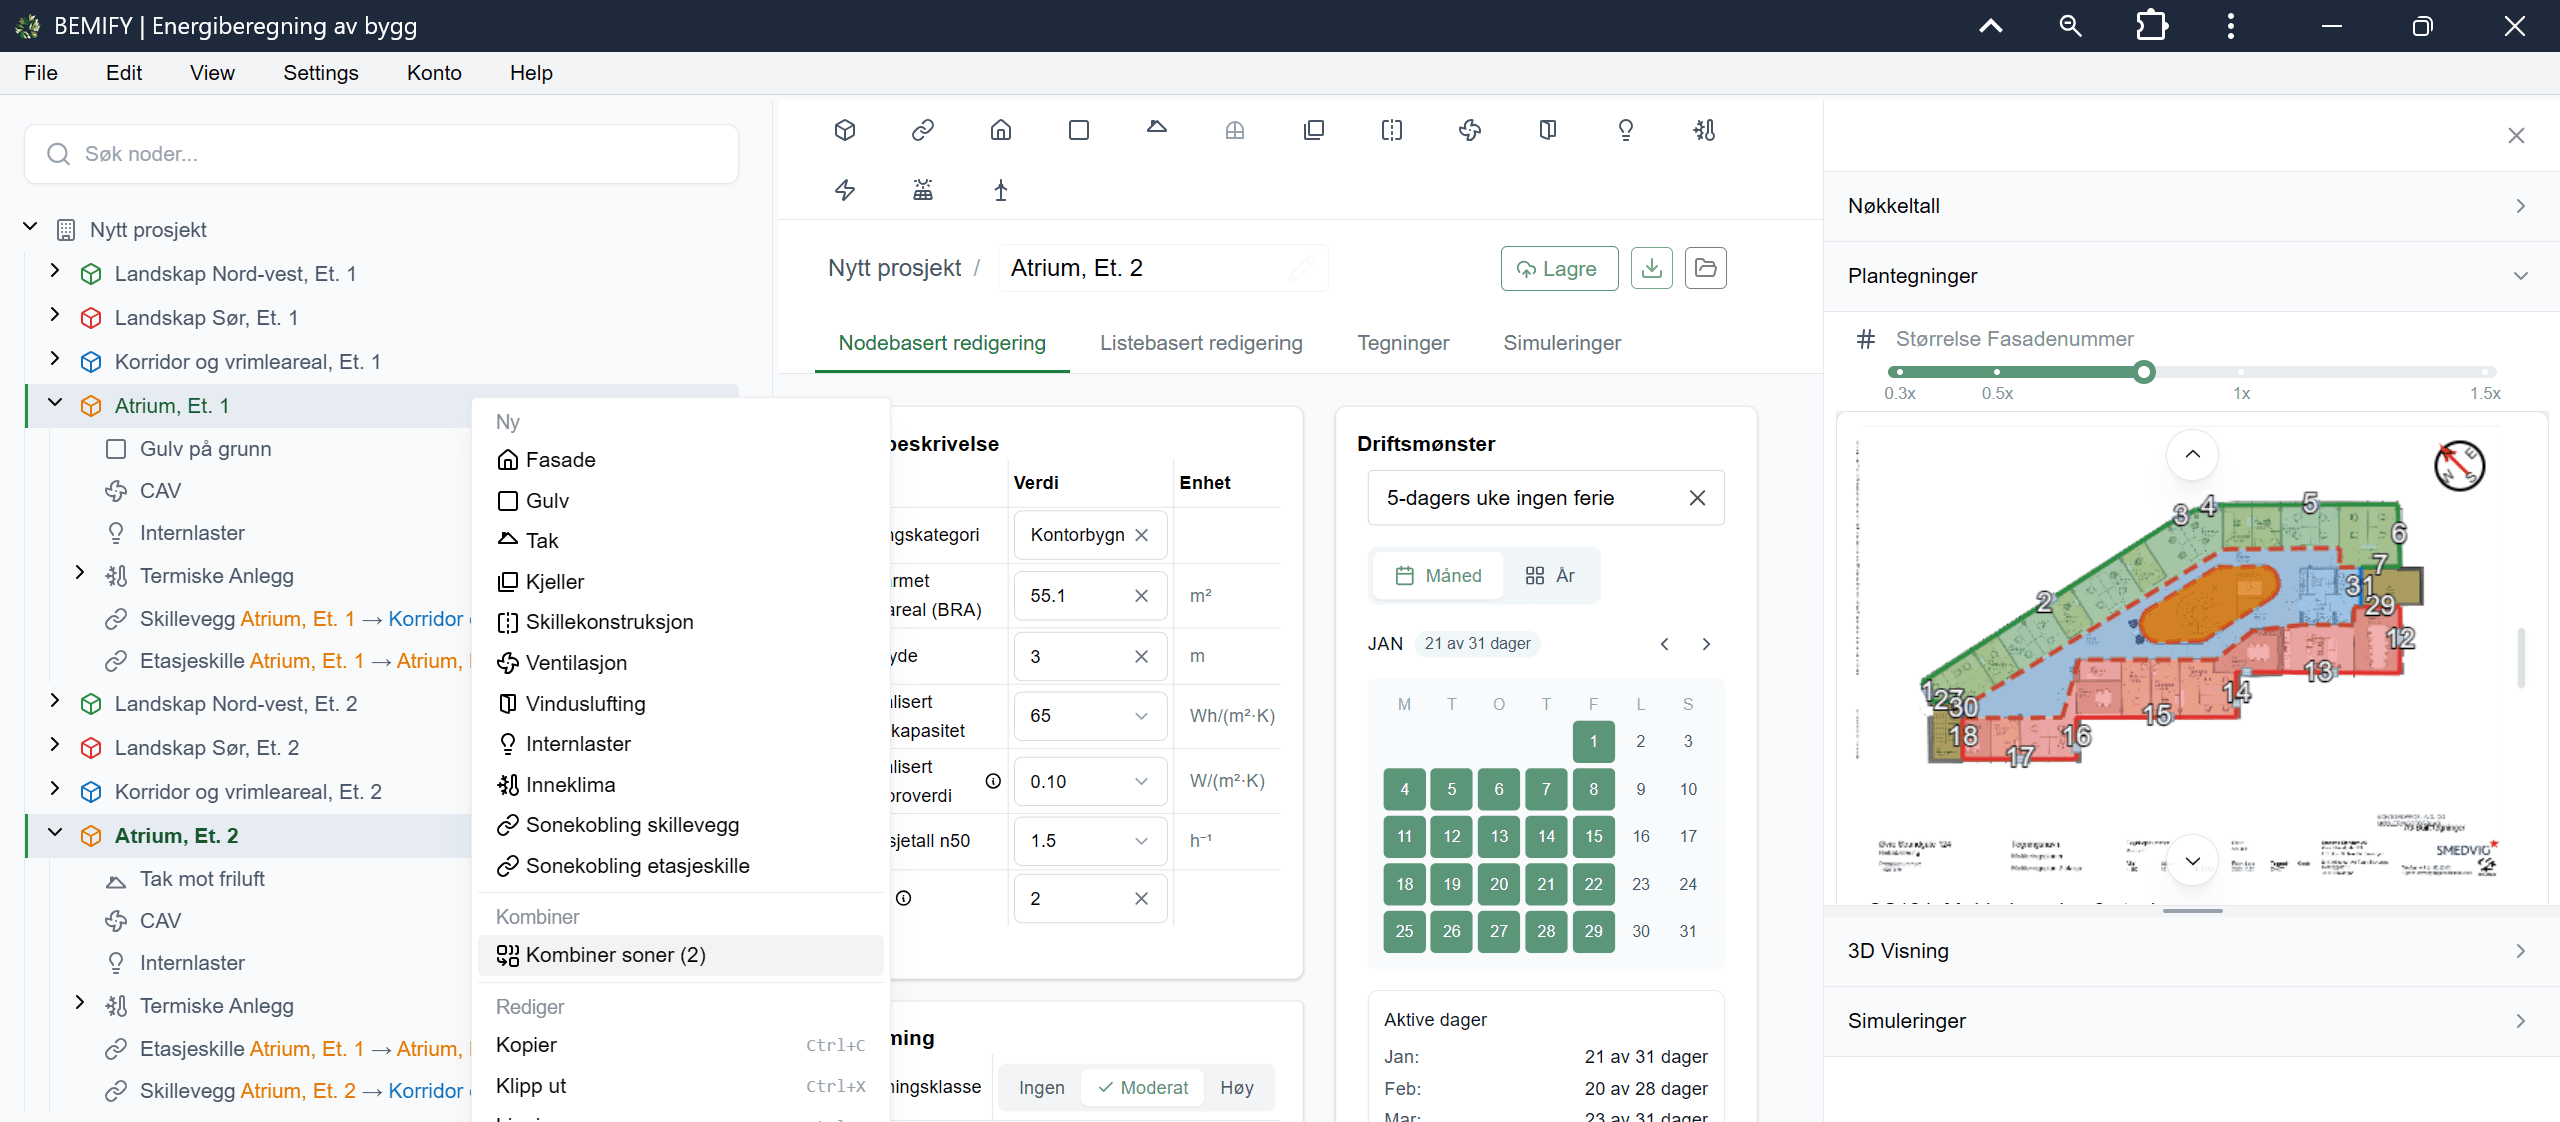Choose Kombiner soner (2) from context menu
This screenshot has width=2560, height=1122.
681,956
